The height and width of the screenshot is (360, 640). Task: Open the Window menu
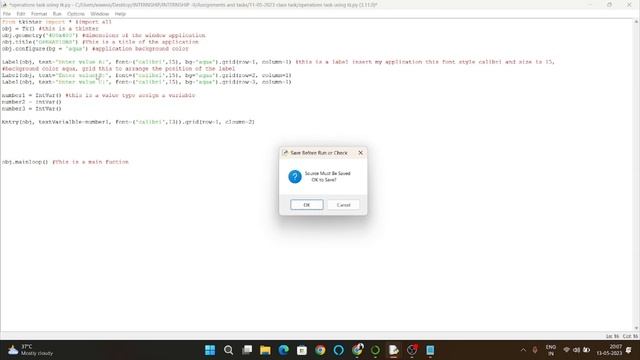(99, 14)
